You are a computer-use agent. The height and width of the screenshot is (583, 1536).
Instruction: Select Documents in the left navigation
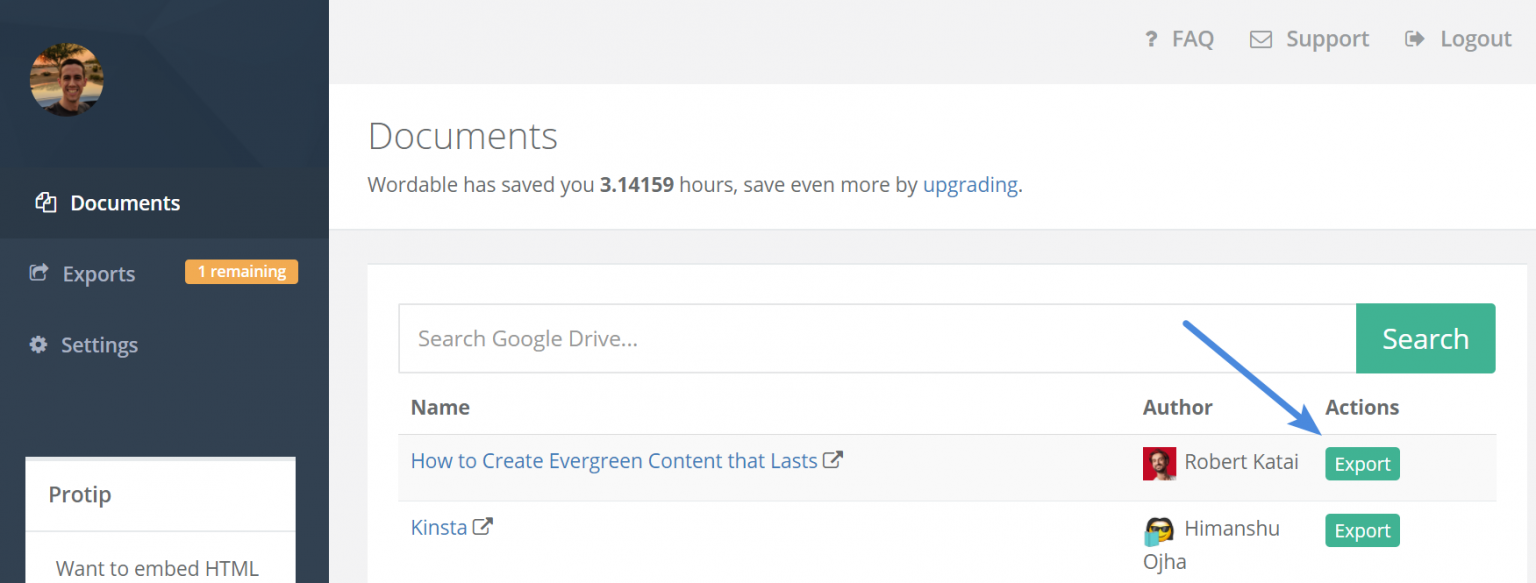pyautogui.click(x=125, y=202)
